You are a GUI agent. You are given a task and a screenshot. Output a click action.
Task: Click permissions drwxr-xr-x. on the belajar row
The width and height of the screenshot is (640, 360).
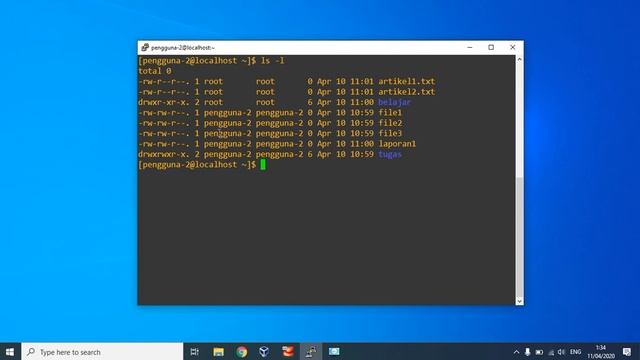[164, 102]
